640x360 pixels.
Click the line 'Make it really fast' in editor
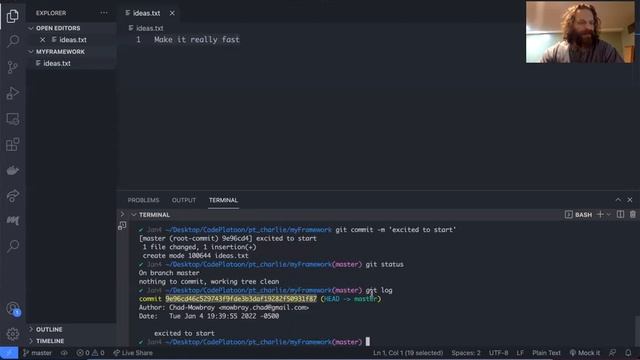(197, 40)
